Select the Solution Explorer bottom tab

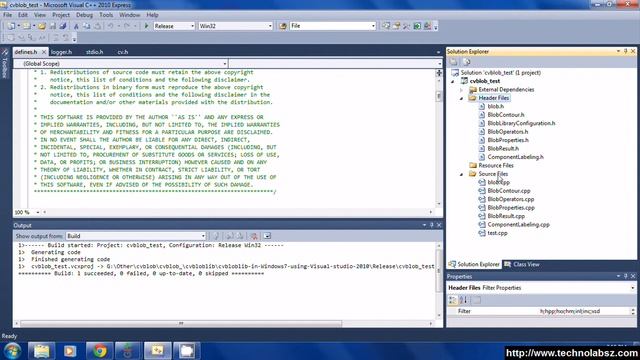(x=474, y=264)
